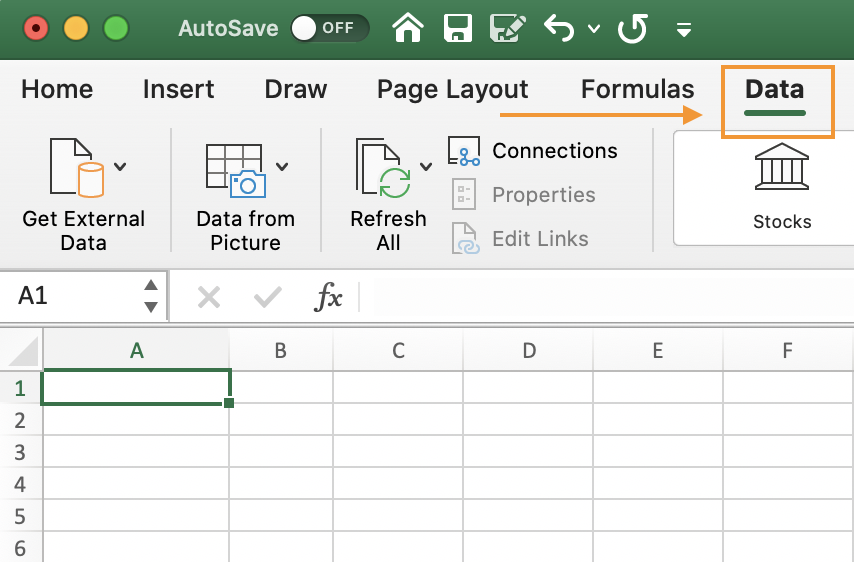Open the Name Box stepper arrows
The width and height of the screenshot is (854, 562).
click(x=151, y=296)
